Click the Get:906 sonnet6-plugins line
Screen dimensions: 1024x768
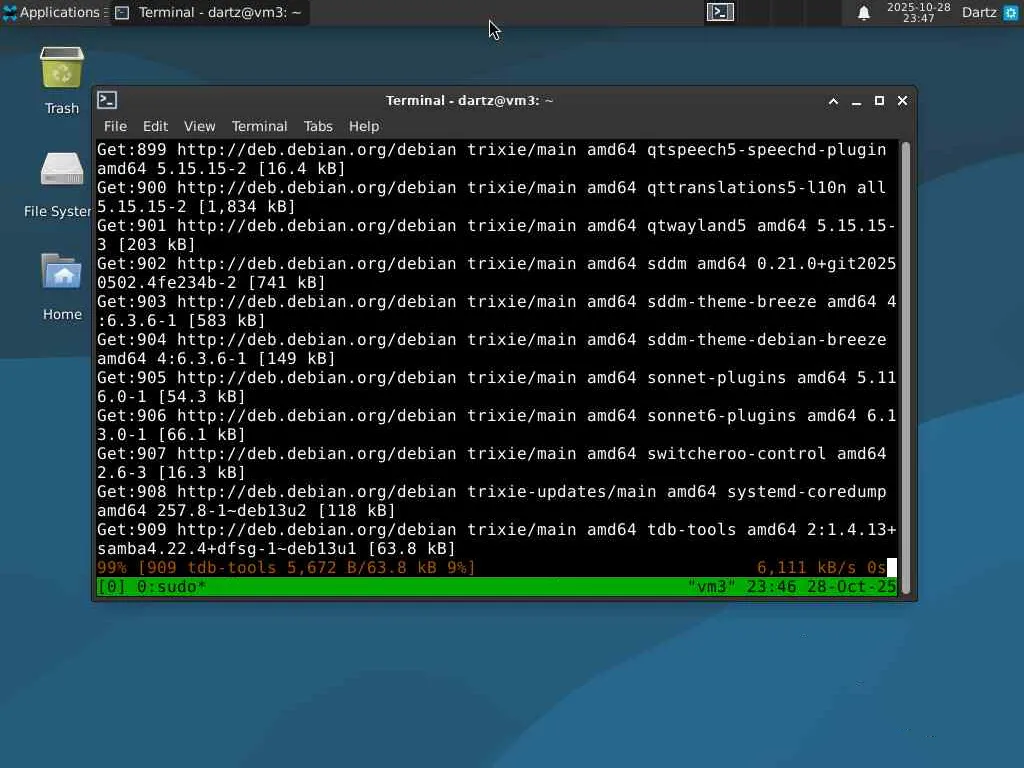point(496,424)
